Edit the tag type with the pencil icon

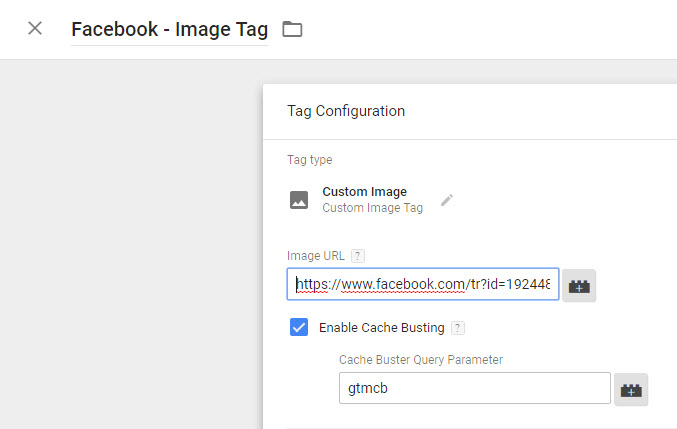tap(447, 200)
